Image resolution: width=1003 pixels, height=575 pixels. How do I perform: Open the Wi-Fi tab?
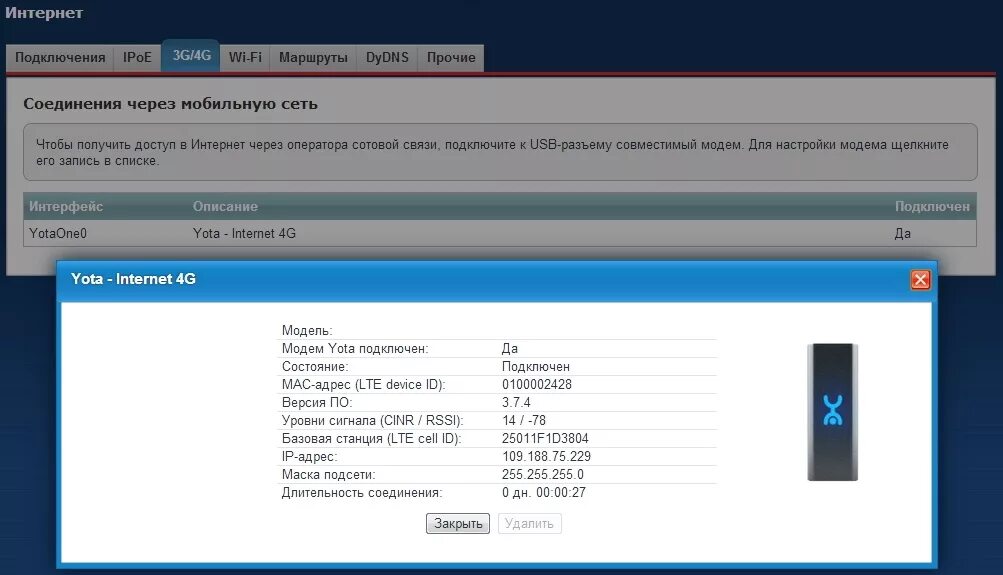pyautogui.click(x=245, y=58)
